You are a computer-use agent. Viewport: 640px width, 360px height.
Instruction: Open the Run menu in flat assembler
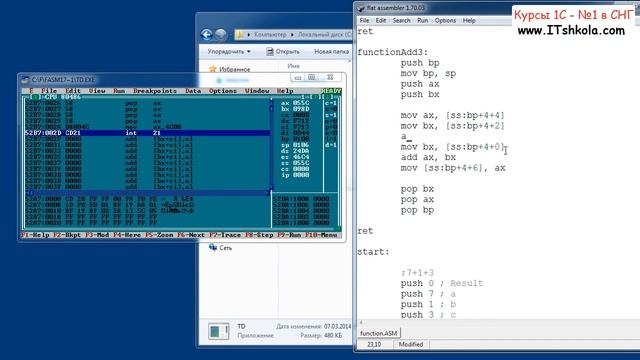(422, 20)
